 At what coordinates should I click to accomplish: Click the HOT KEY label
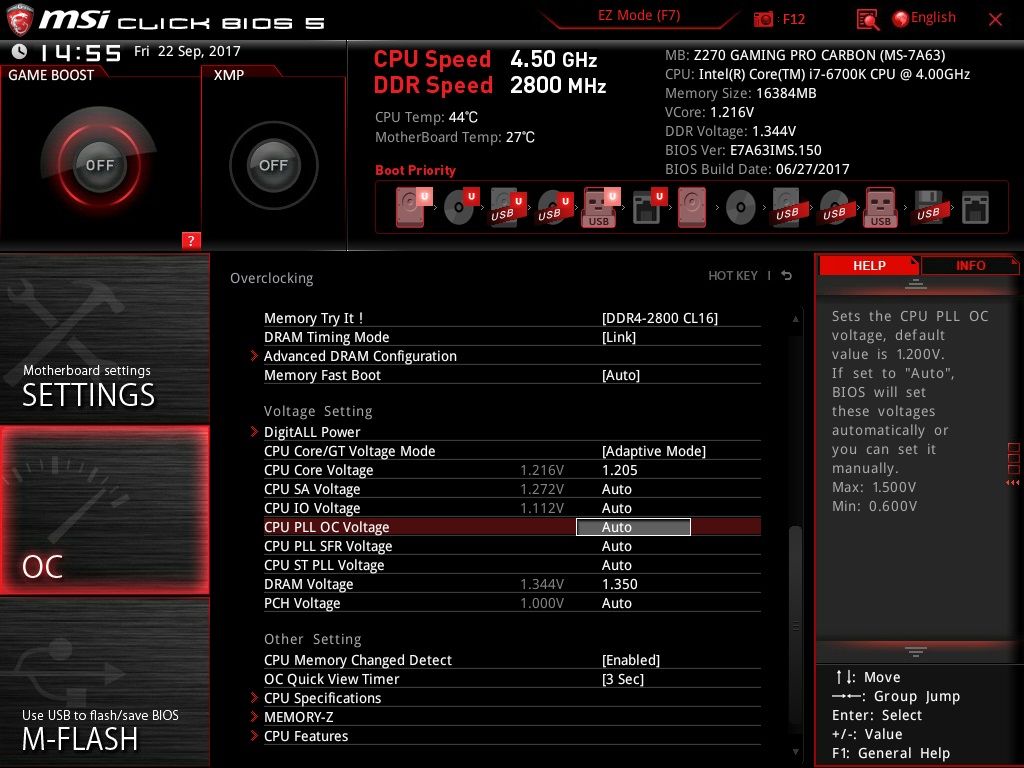click(733, 276)
